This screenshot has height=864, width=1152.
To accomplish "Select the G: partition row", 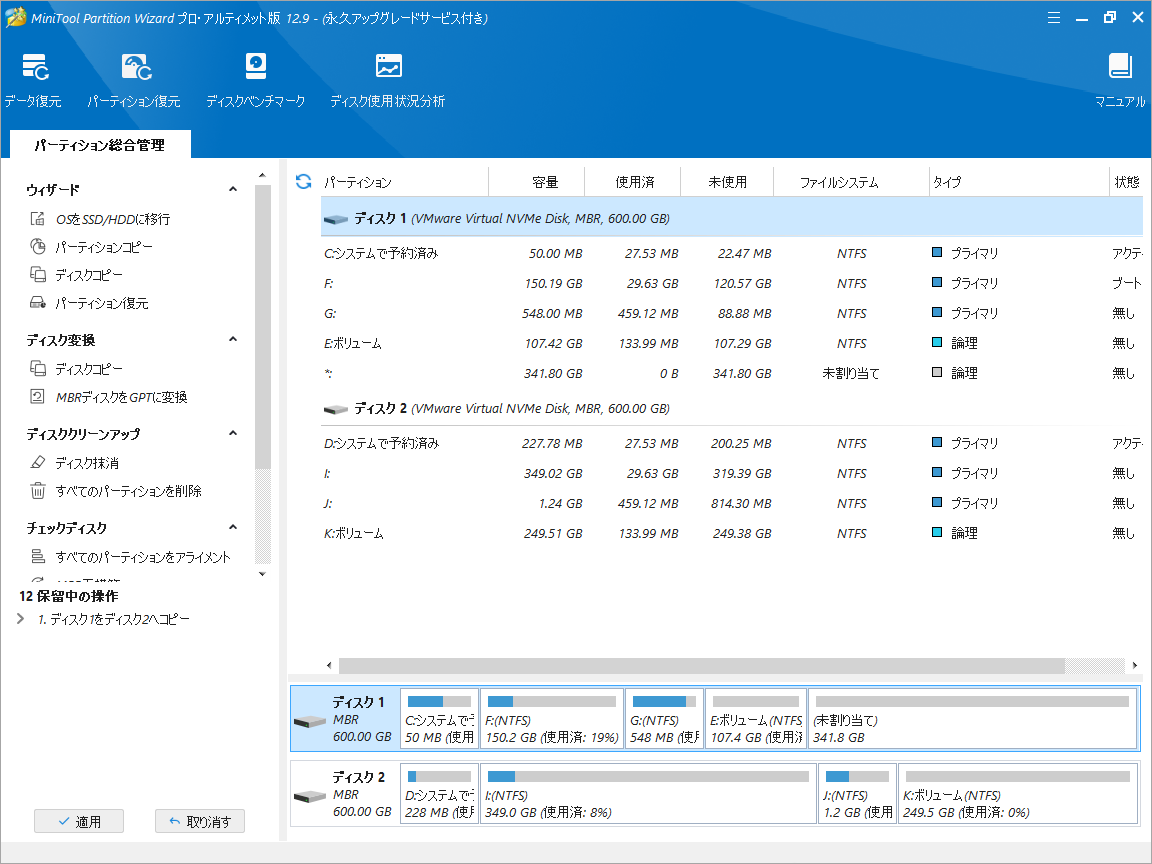I will pos(732,314).
